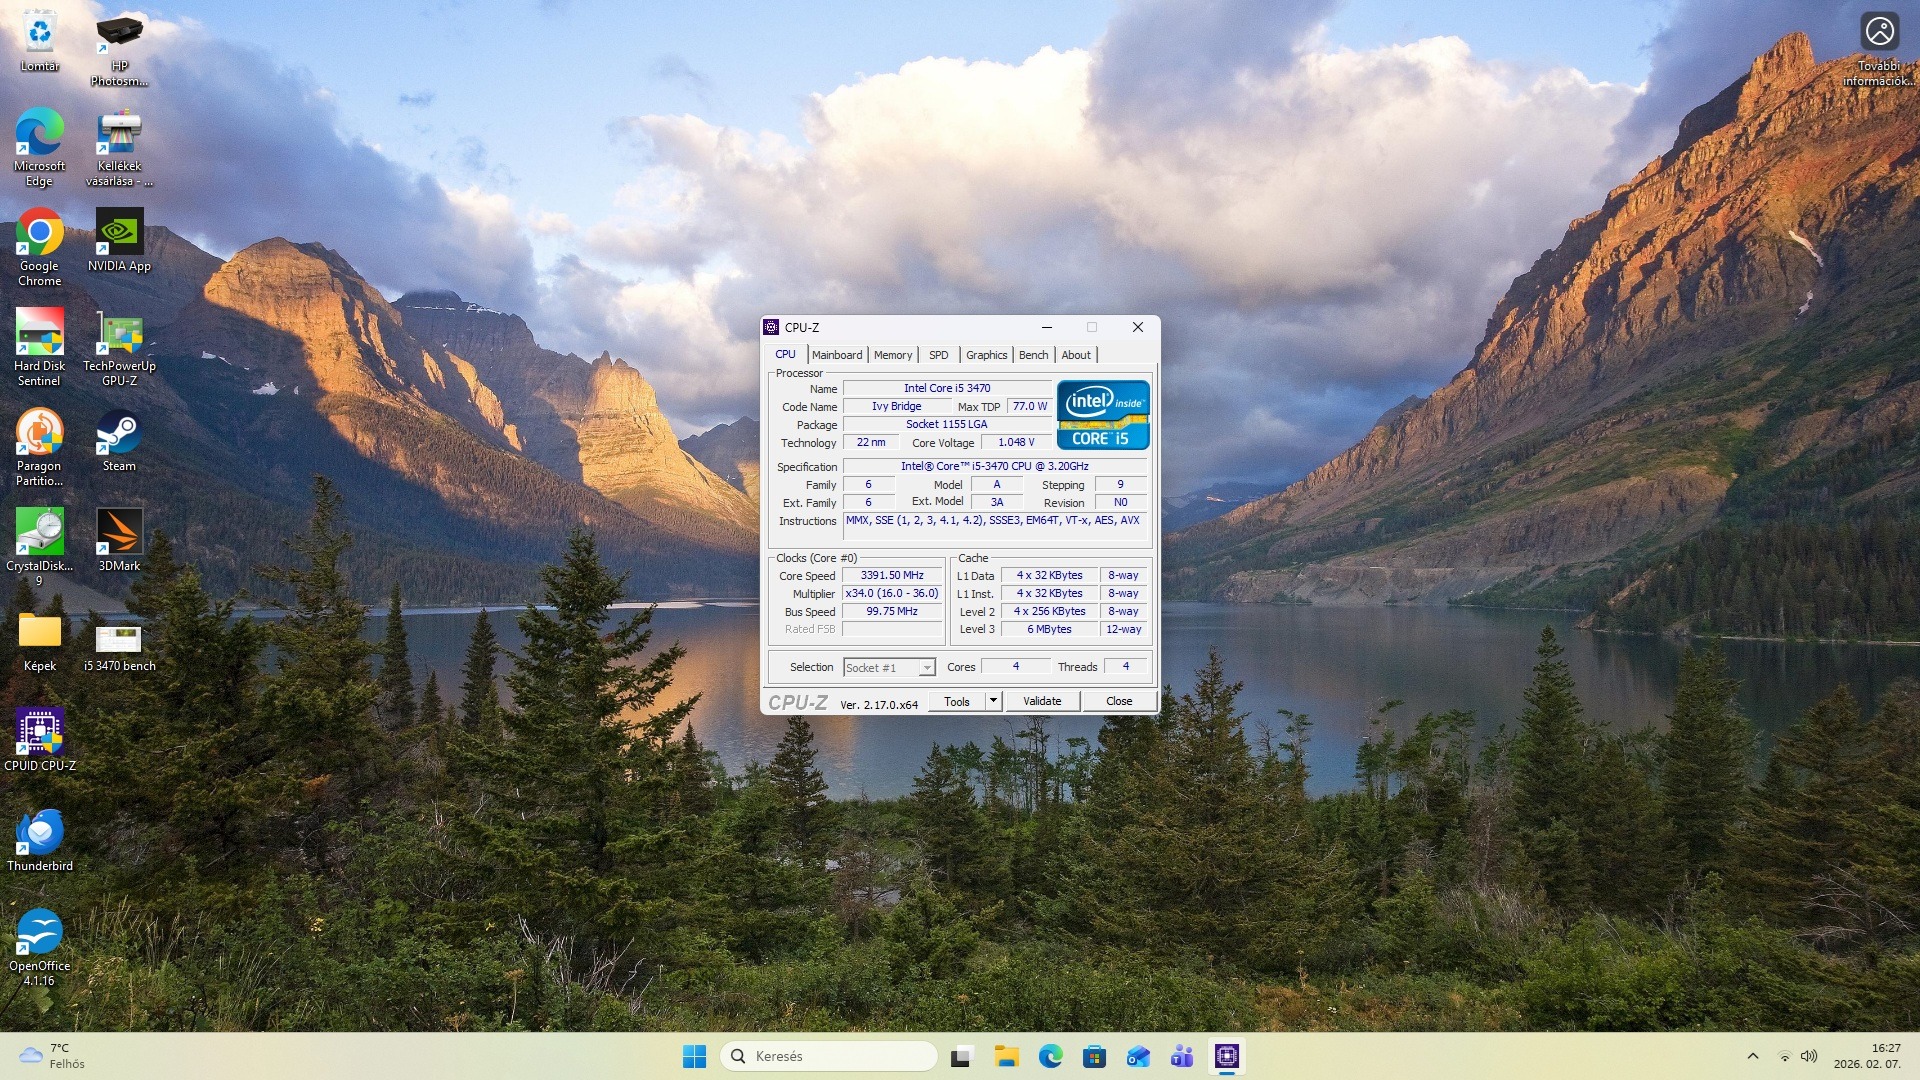
Task: Click the Intel Core i5 logo badge
Action: 1102,415
